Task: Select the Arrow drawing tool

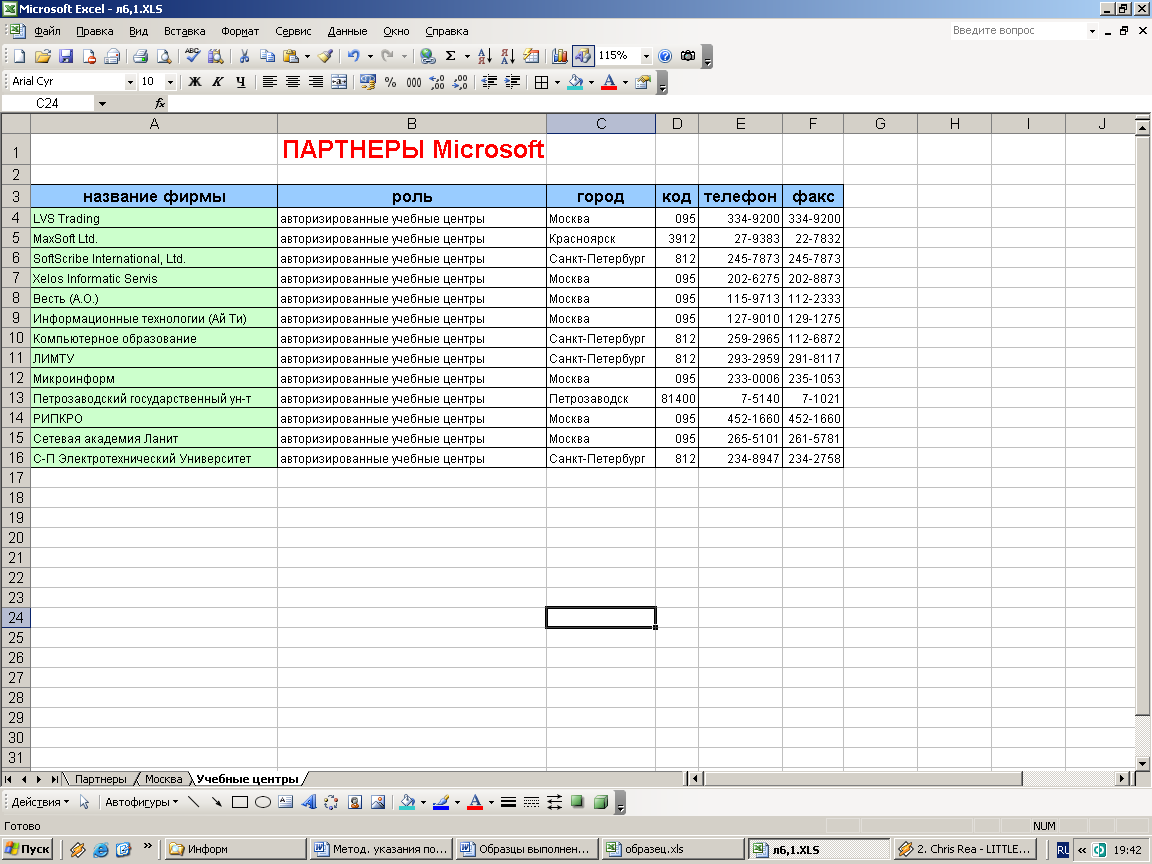Action: [x=217, y=802]
